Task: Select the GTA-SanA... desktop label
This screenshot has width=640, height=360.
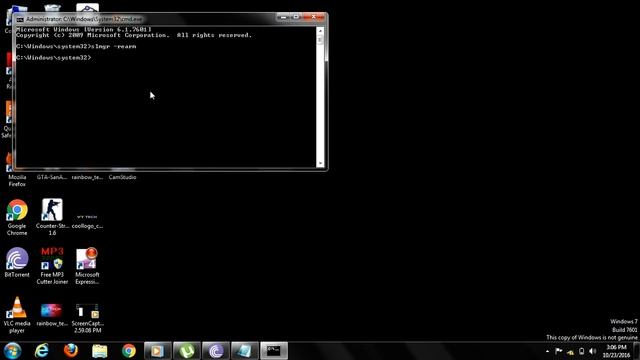Action: 52,177
